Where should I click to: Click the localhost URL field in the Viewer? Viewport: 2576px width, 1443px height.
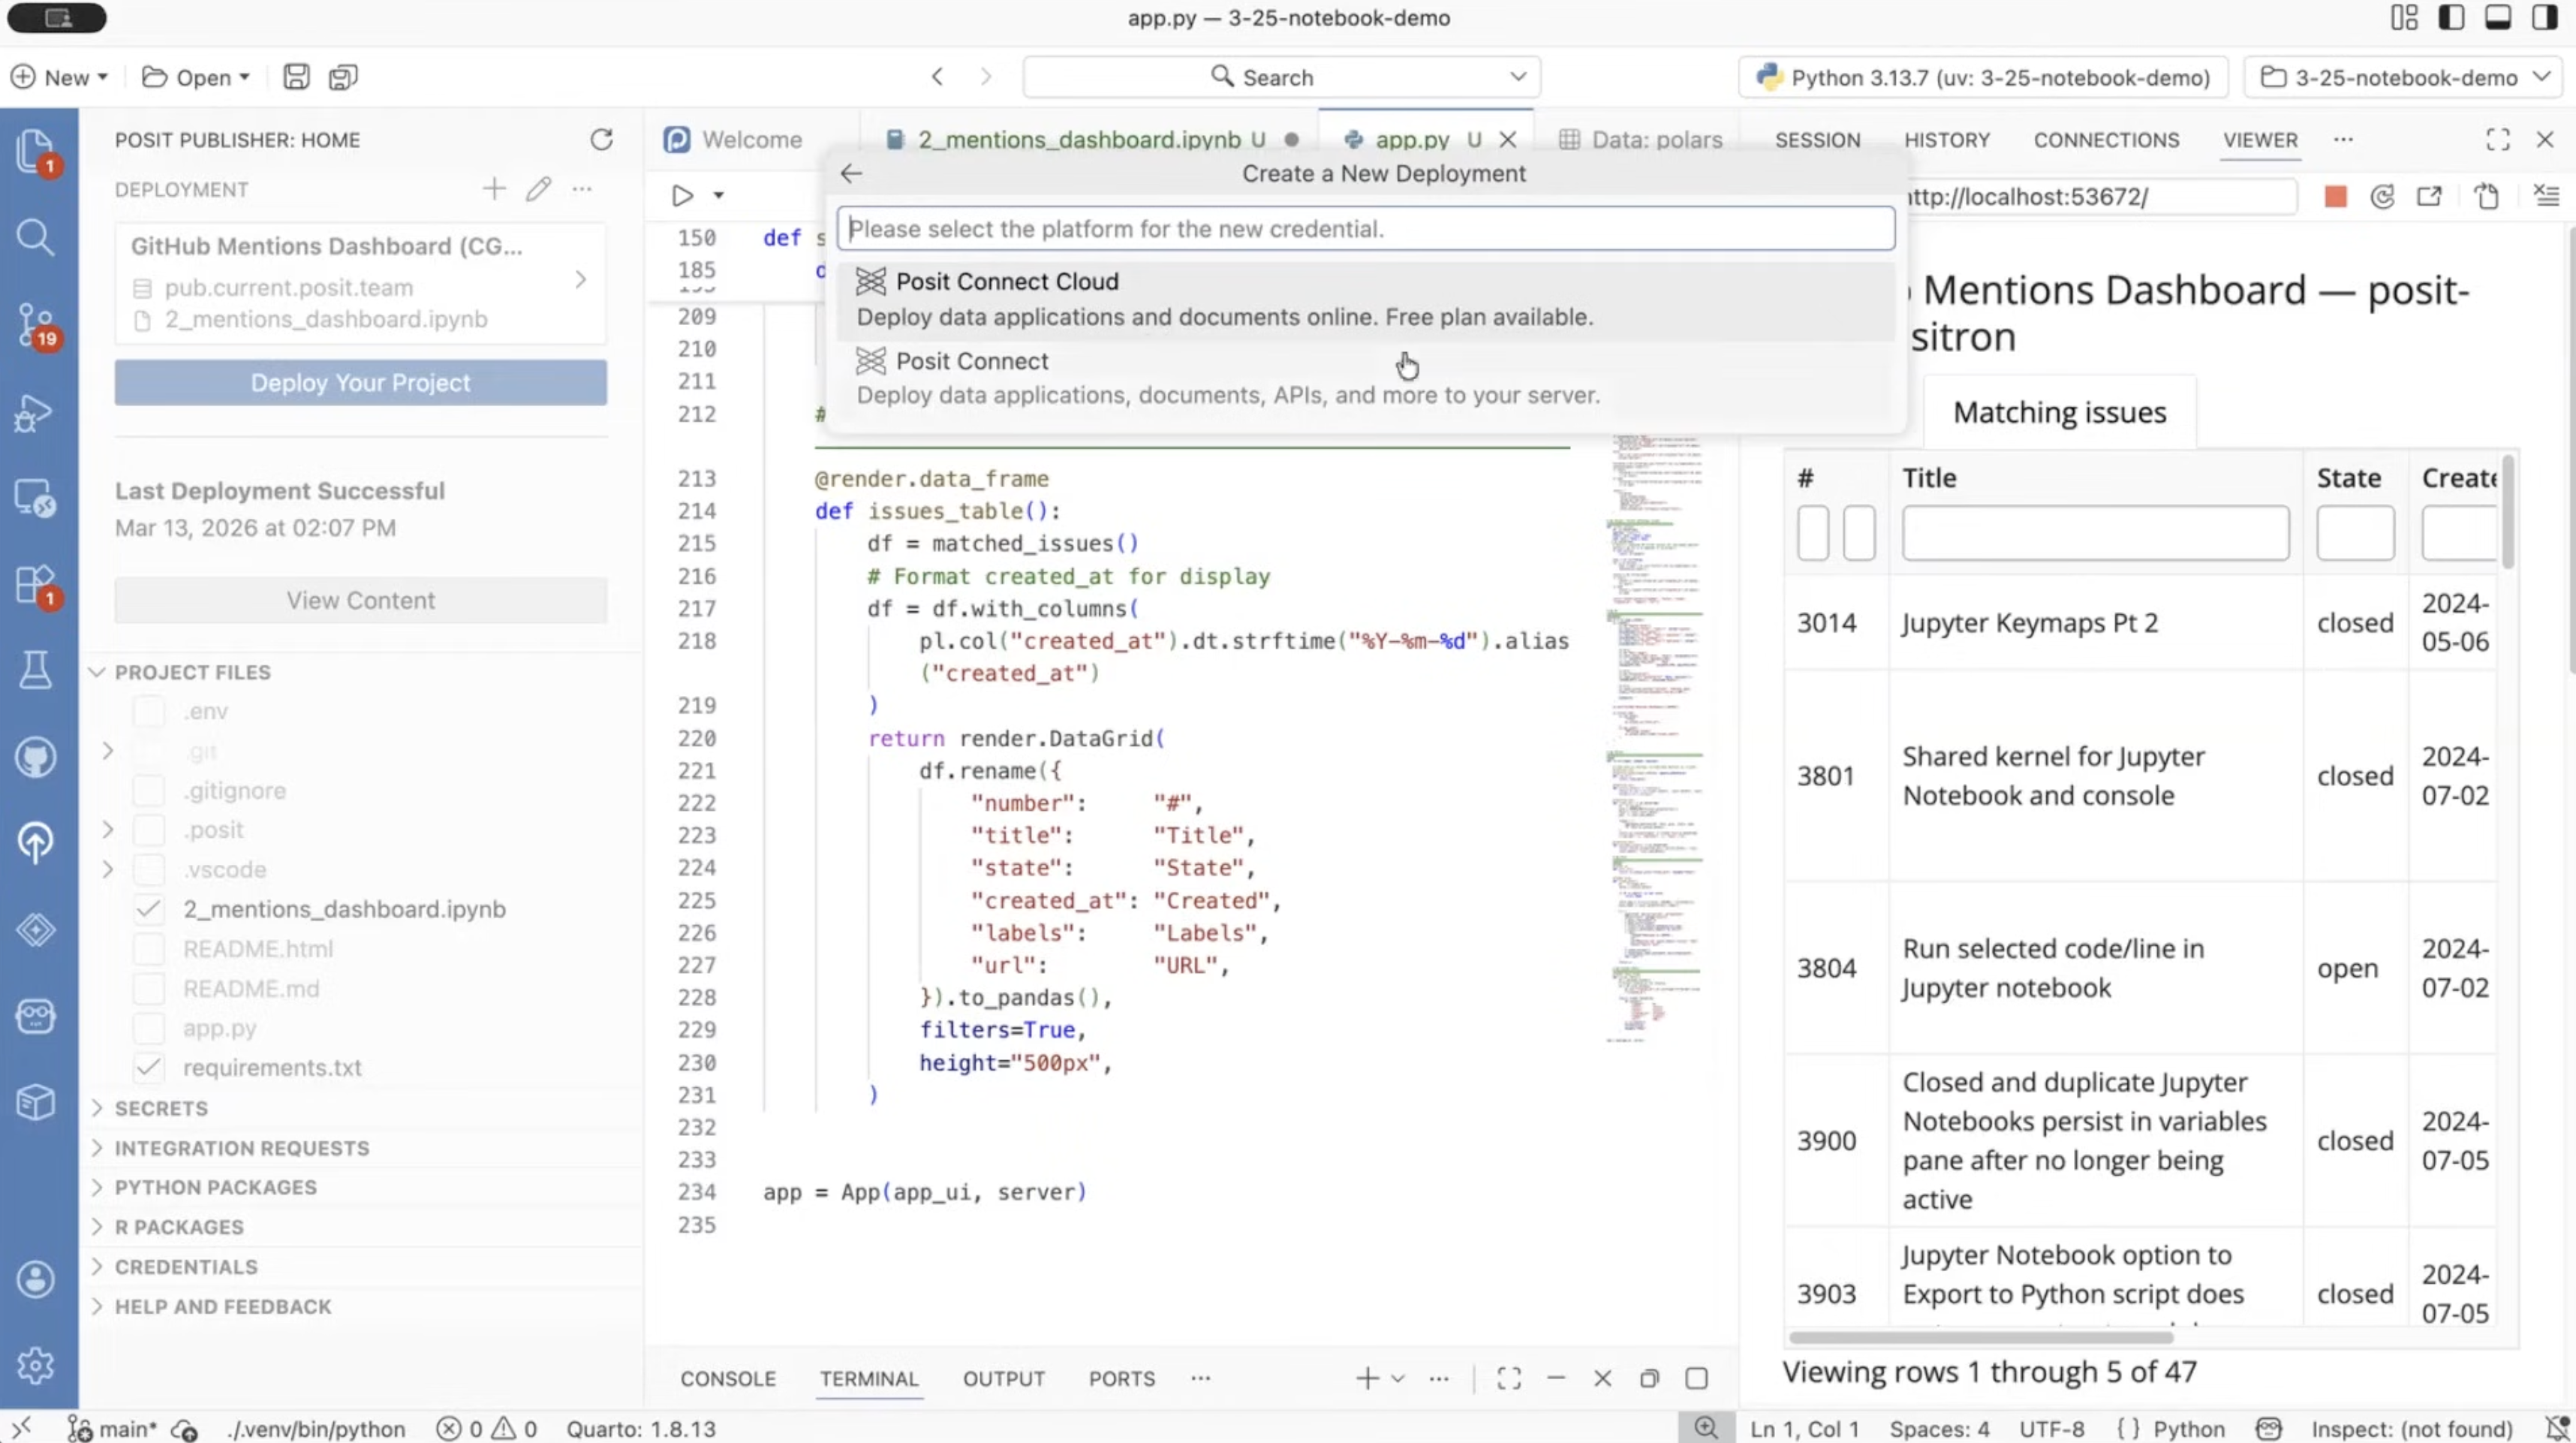[x=2100, y=196]
